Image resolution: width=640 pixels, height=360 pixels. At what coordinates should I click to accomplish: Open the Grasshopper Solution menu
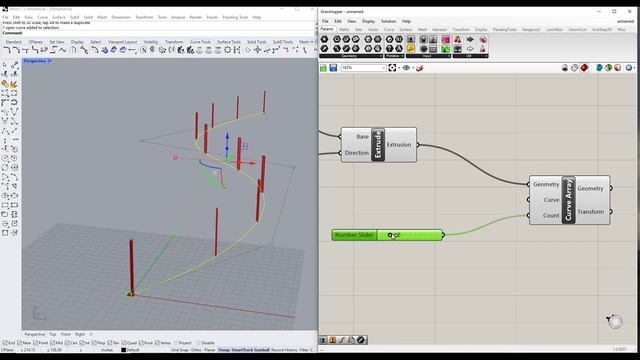[x=388, y=21]
